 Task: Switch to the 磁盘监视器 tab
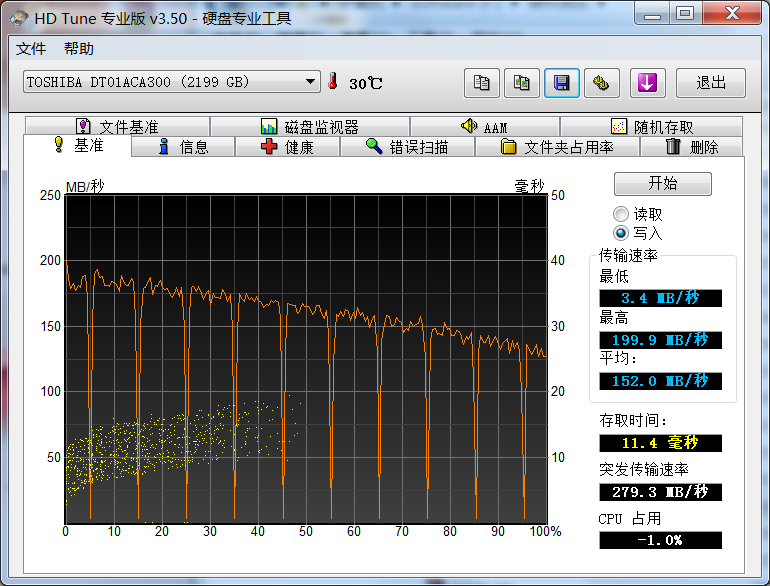pos(310,127)
